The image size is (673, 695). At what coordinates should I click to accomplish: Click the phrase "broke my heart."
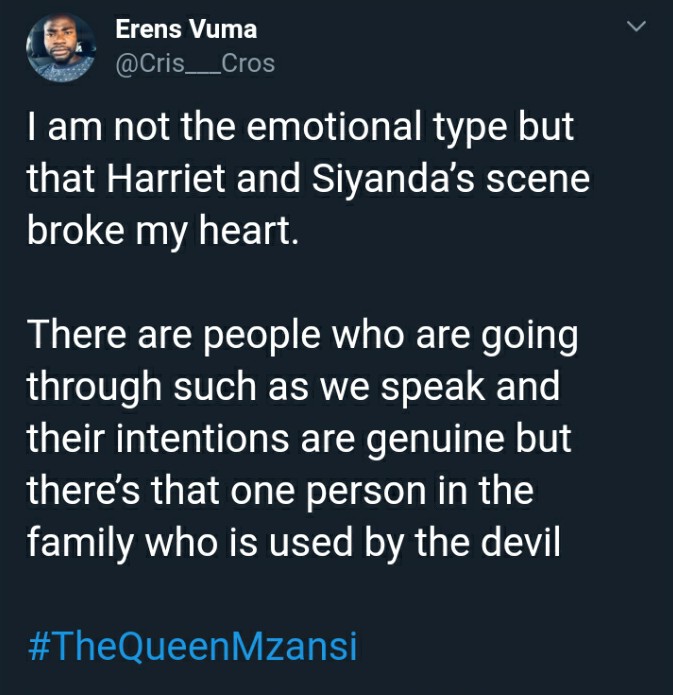click(x=163, y=231)
